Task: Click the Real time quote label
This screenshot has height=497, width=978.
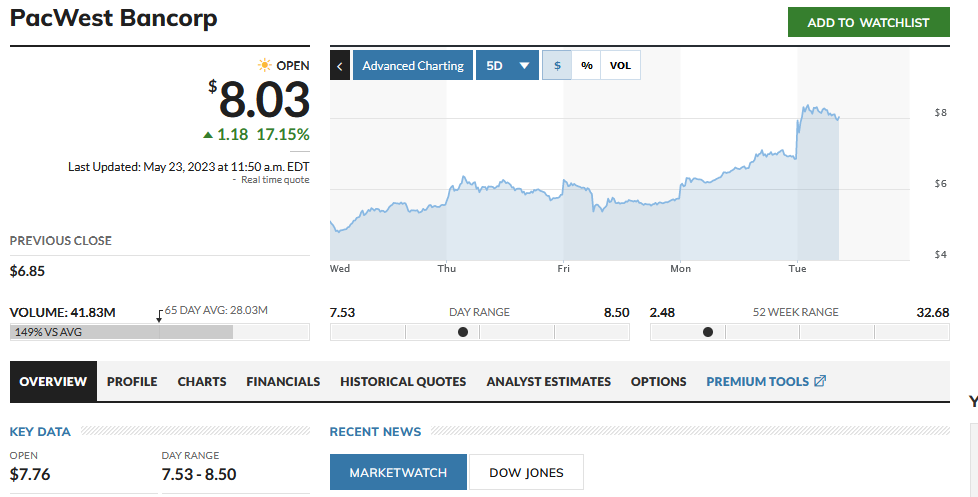Action: (275, 180)
